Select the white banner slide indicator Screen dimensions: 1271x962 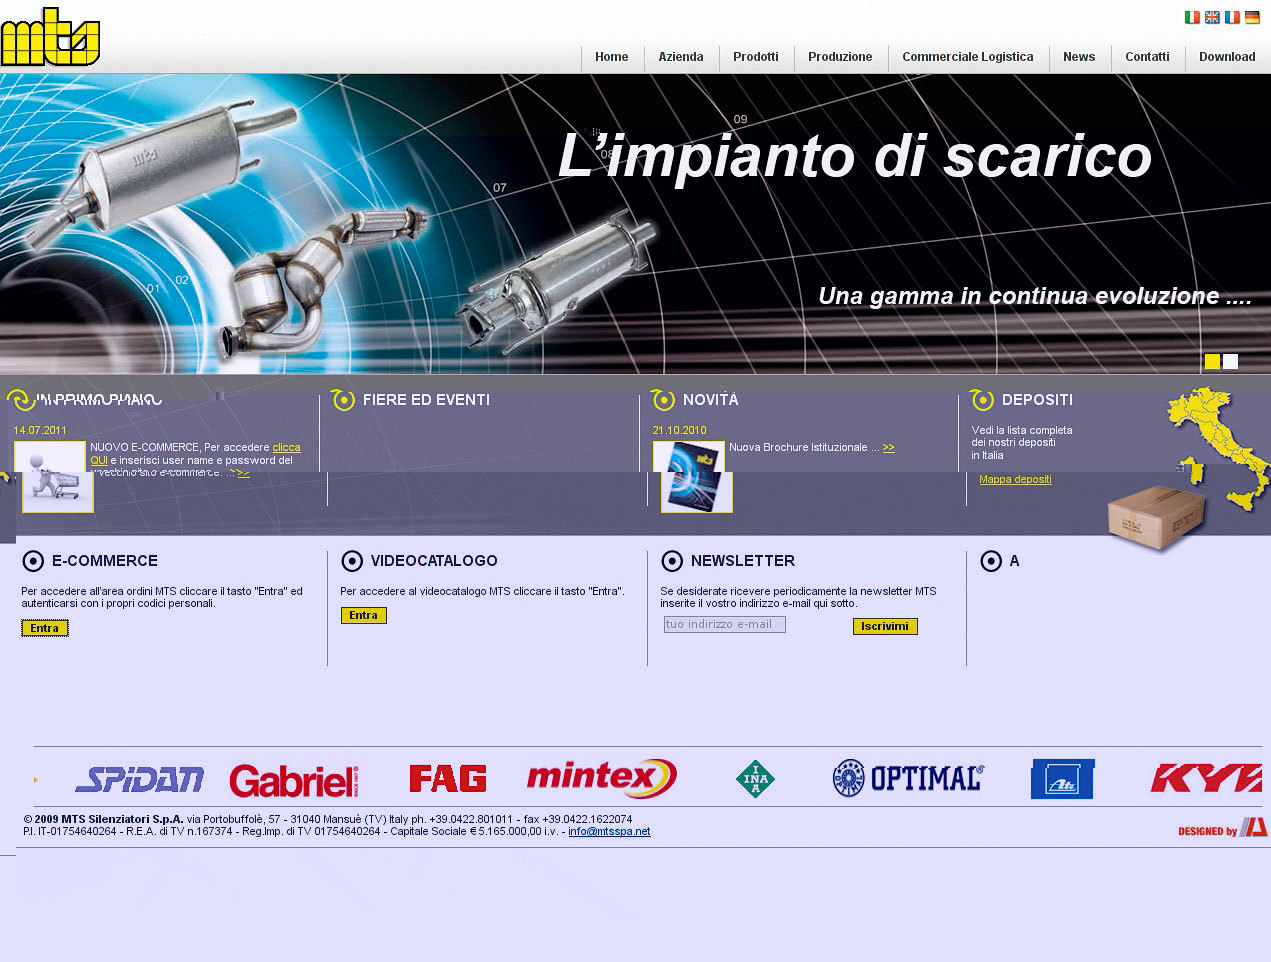[1230, 361]
